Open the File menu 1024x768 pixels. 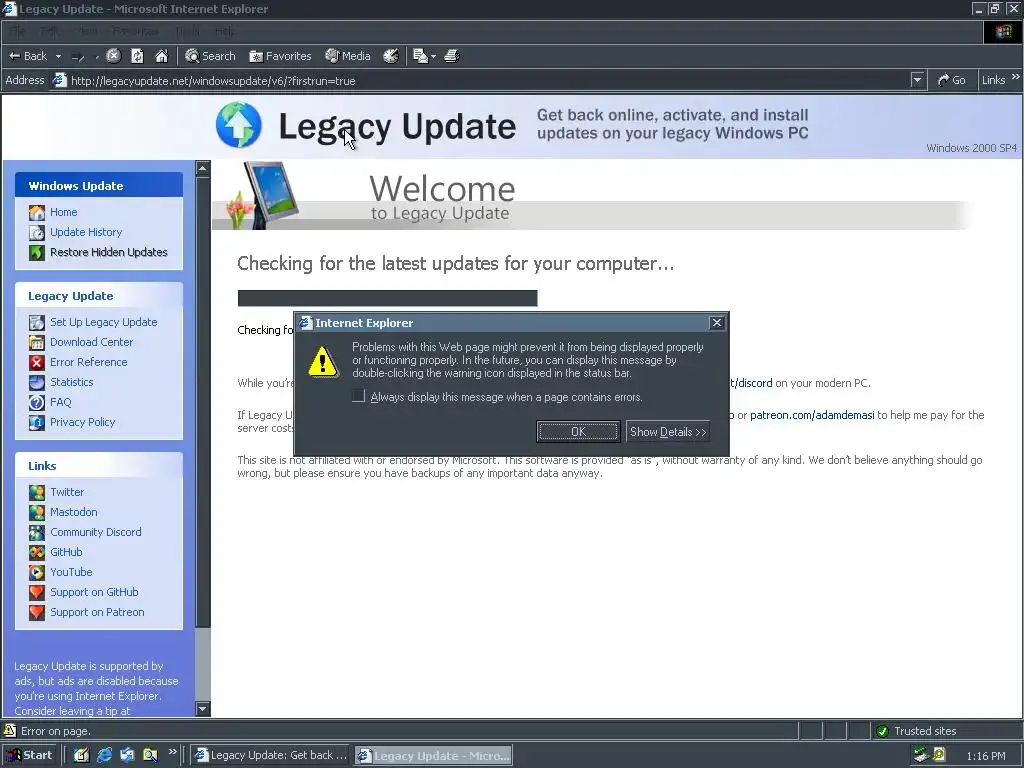coord(18,31)
